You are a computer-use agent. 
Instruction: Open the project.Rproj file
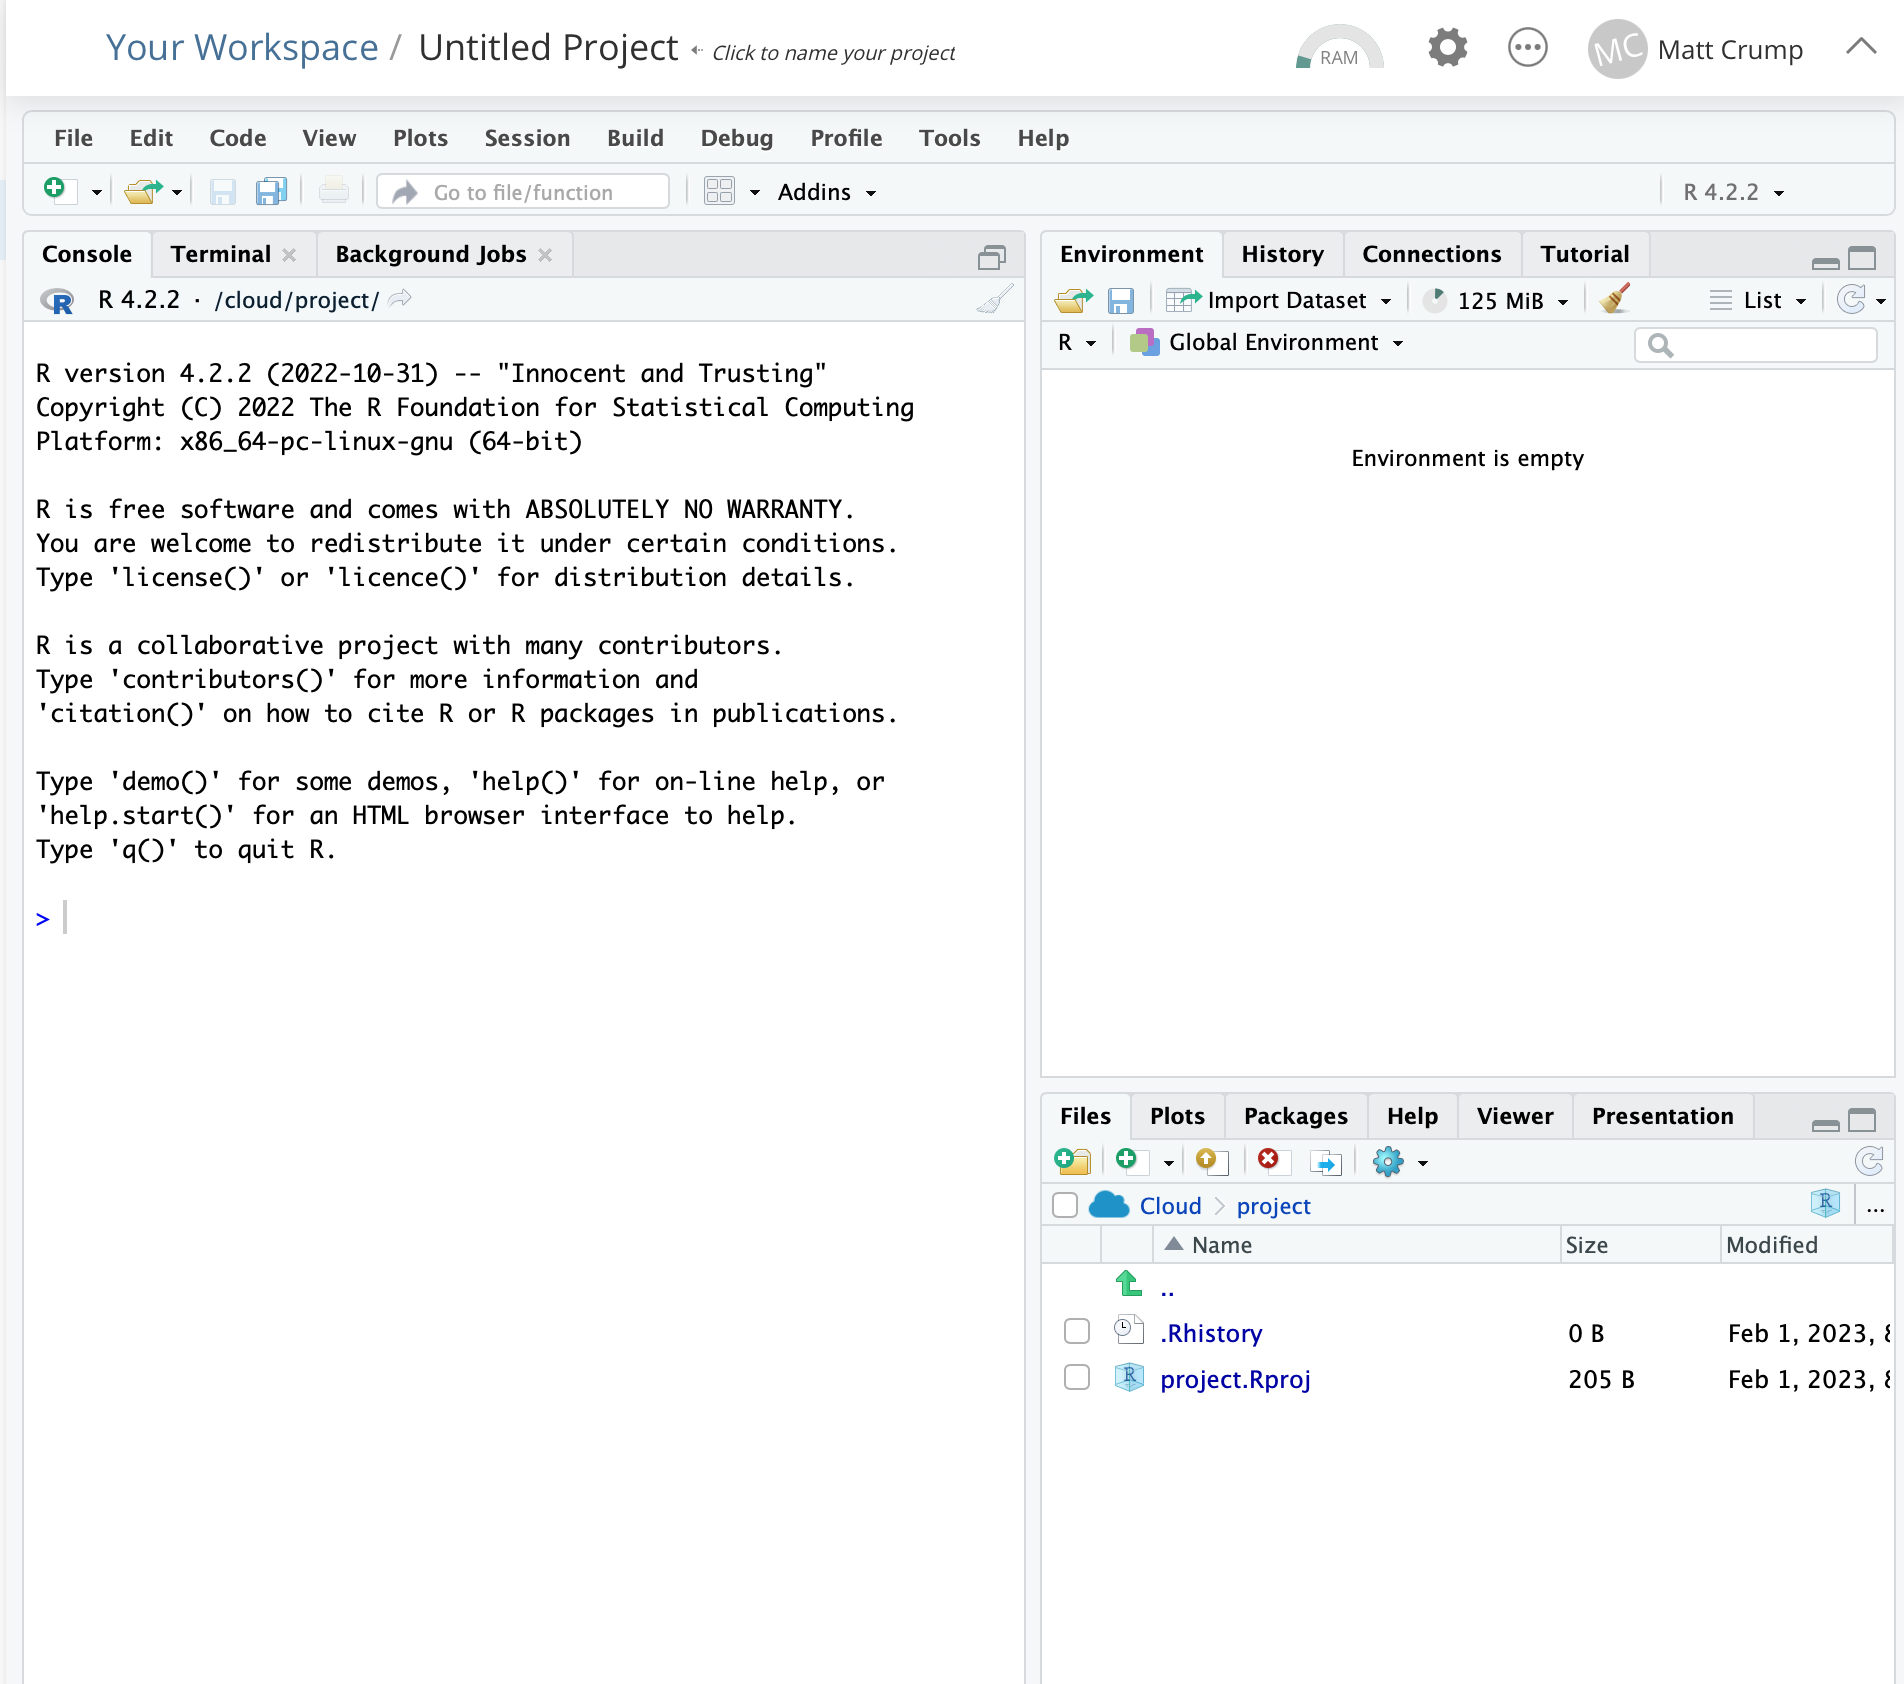tap(1235, 1379)
